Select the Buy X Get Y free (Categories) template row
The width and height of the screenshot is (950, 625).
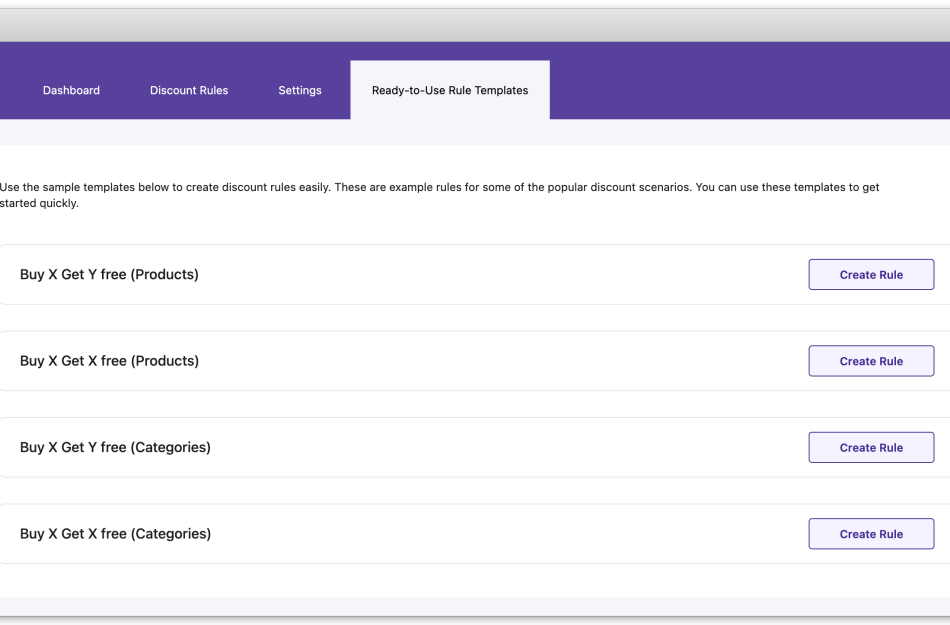115,447
